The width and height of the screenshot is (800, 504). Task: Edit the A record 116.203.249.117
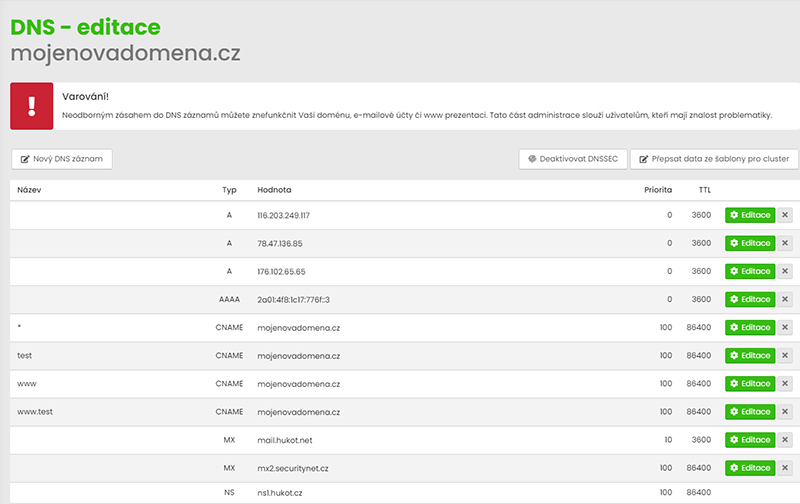[749, 215]
